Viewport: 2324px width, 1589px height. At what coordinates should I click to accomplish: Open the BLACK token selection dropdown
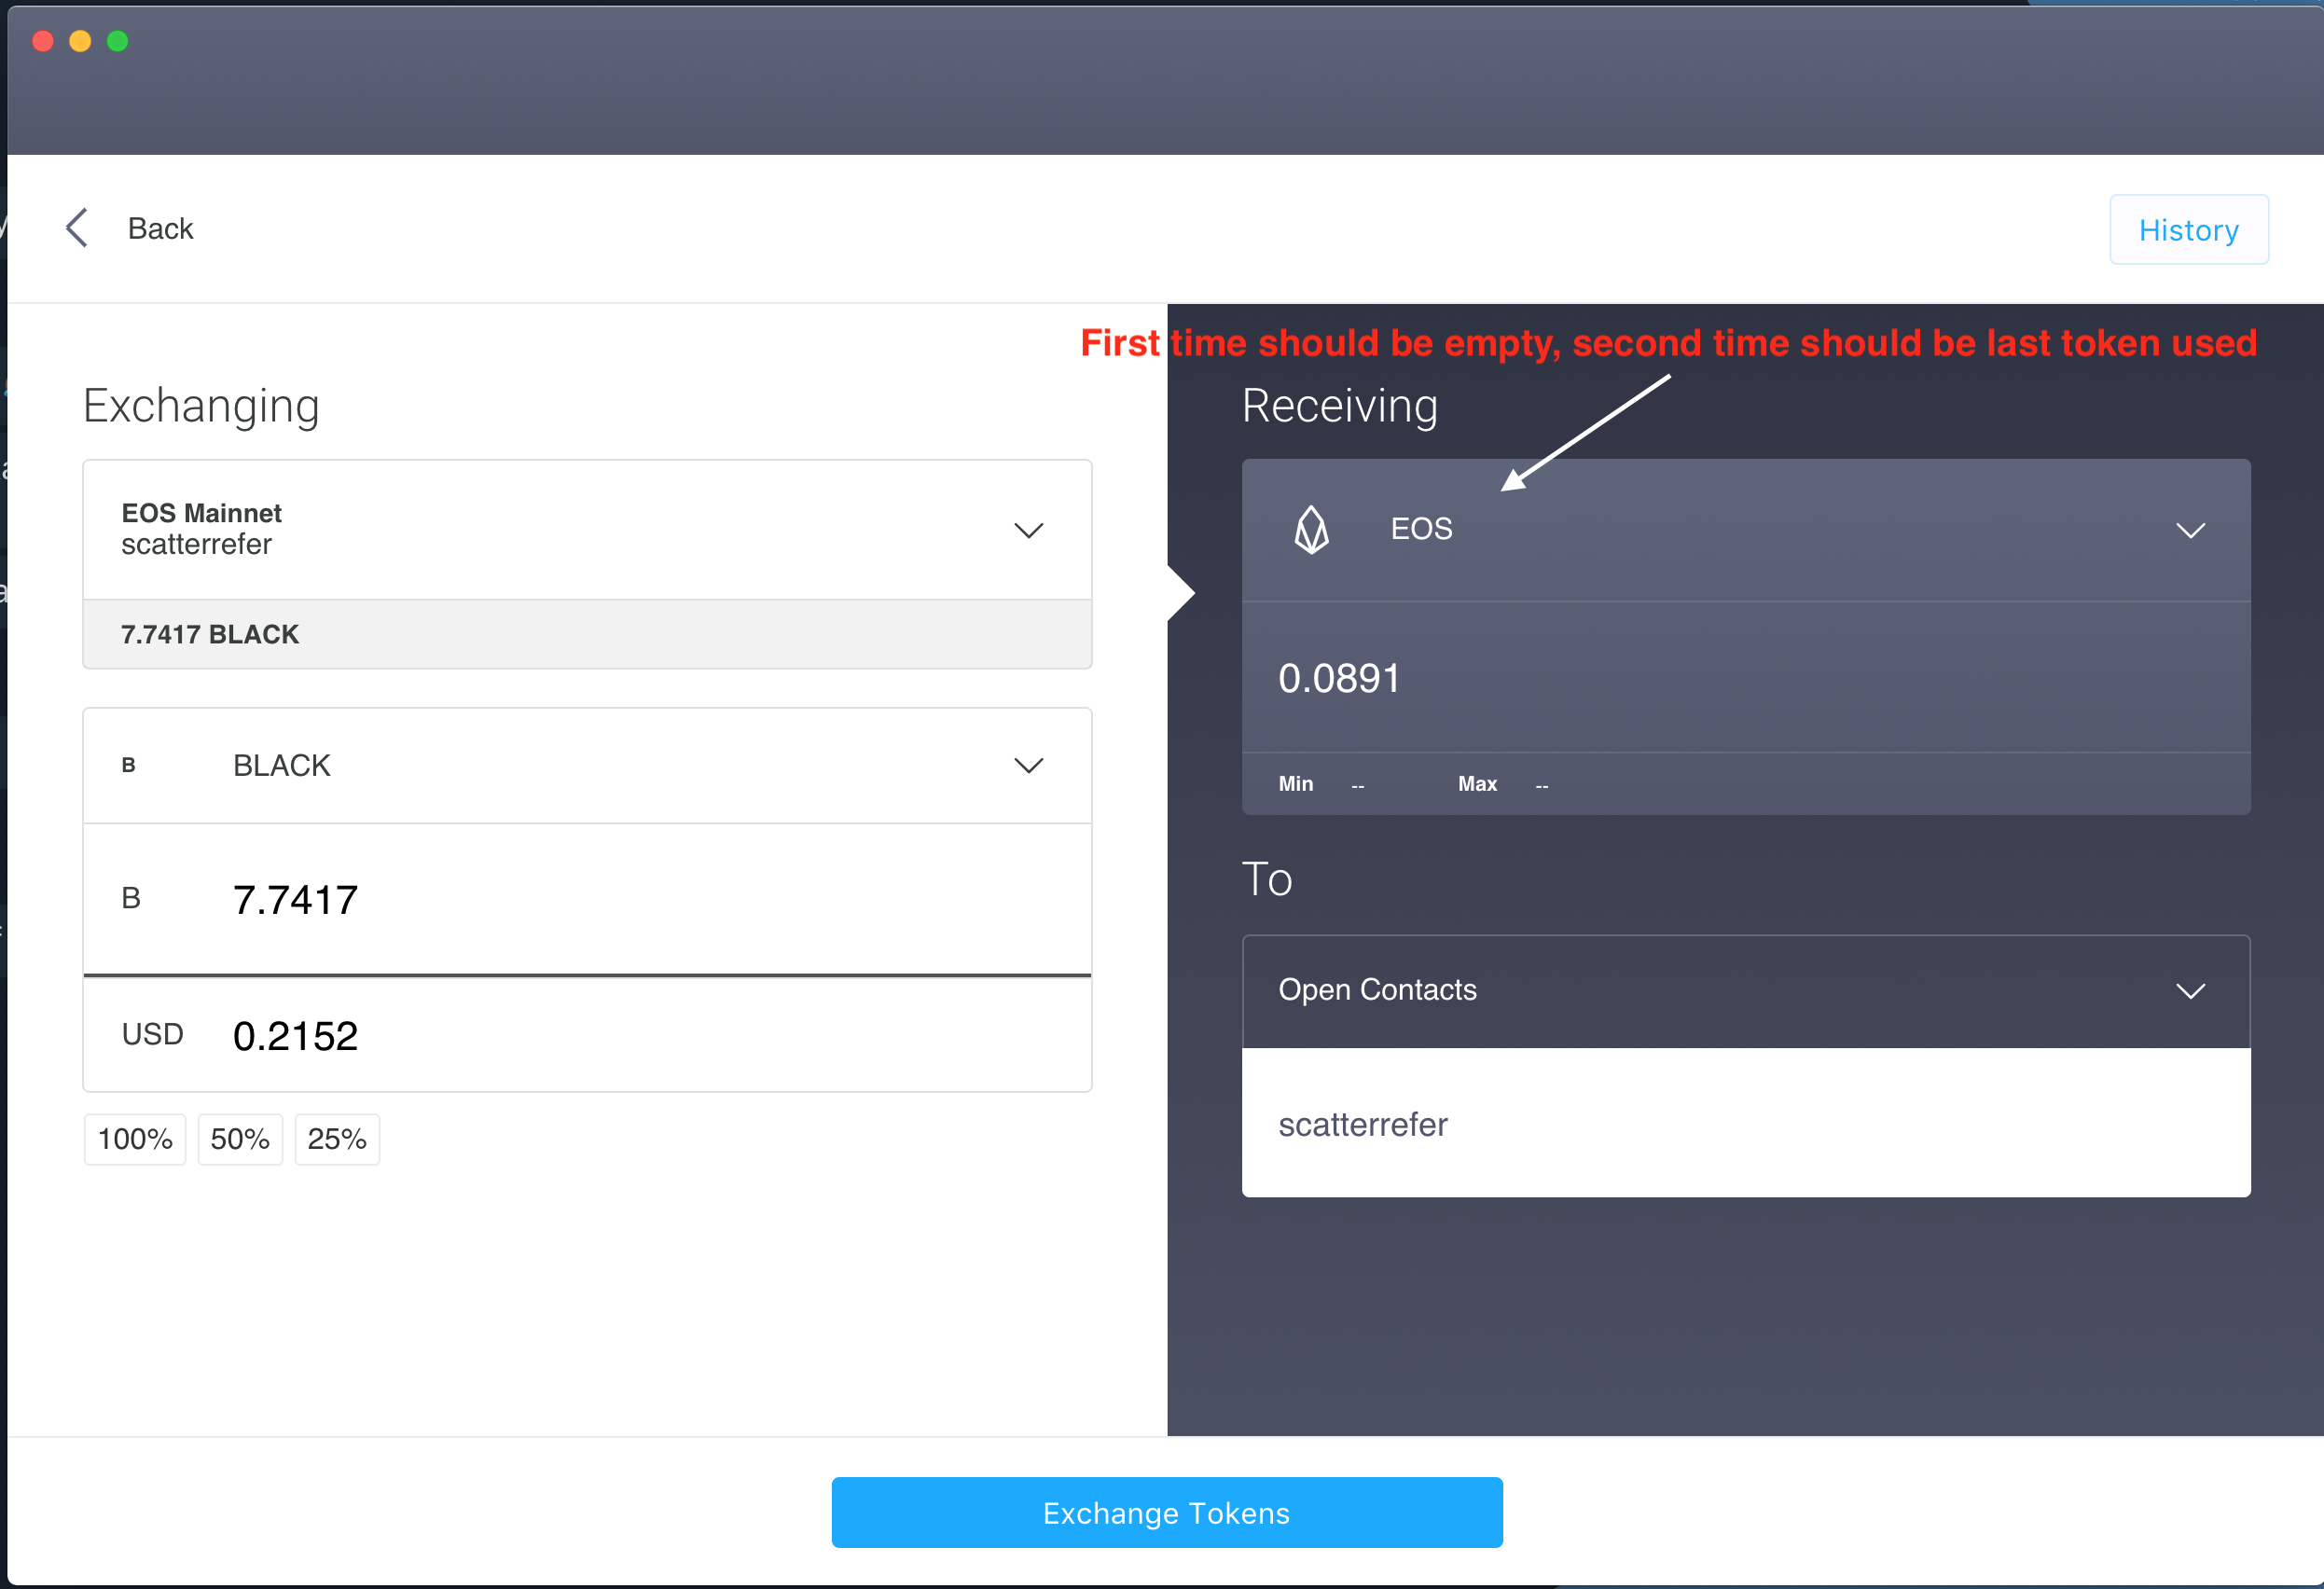click(1029, 765)
